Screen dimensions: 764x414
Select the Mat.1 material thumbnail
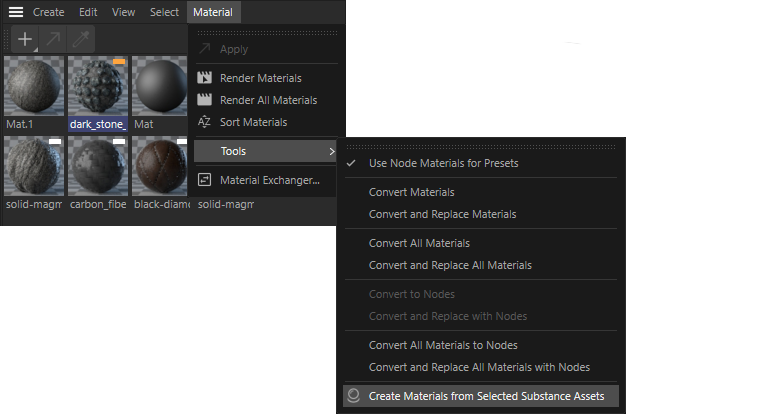[34, 85]
